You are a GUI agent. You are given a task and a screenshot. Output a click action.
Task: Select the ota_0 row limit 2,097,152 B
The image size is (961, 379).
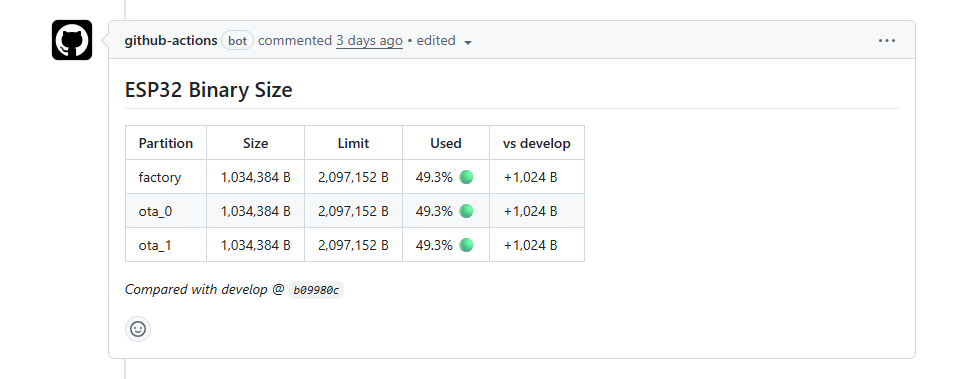354,211
